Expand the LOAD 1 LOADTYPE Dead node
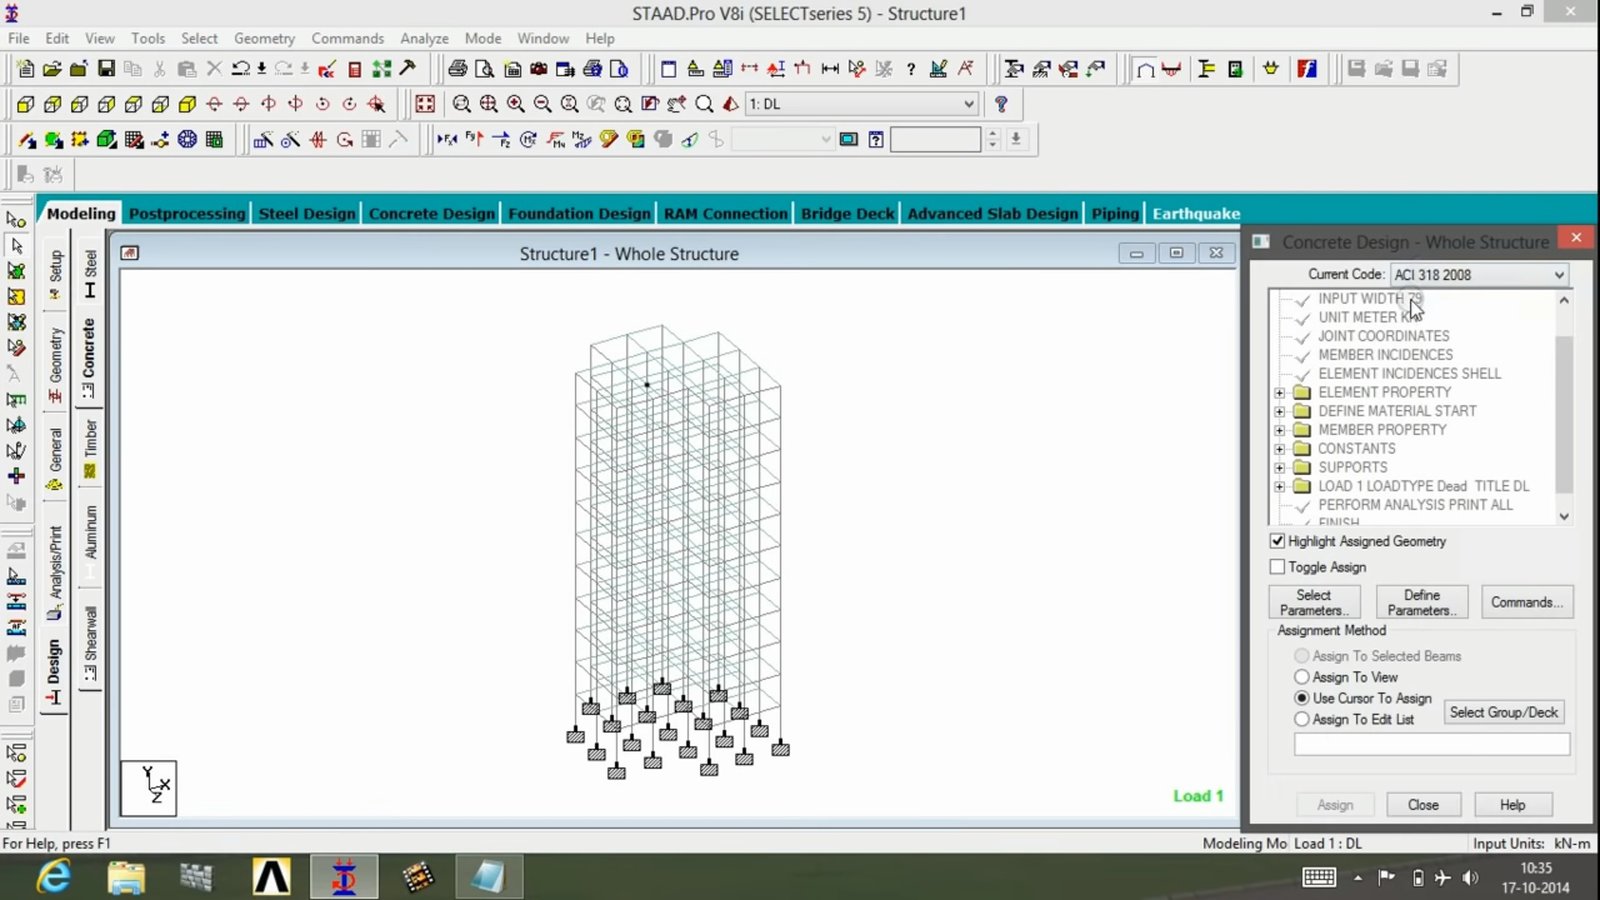1600x900 pixels. click(1279, 486)
